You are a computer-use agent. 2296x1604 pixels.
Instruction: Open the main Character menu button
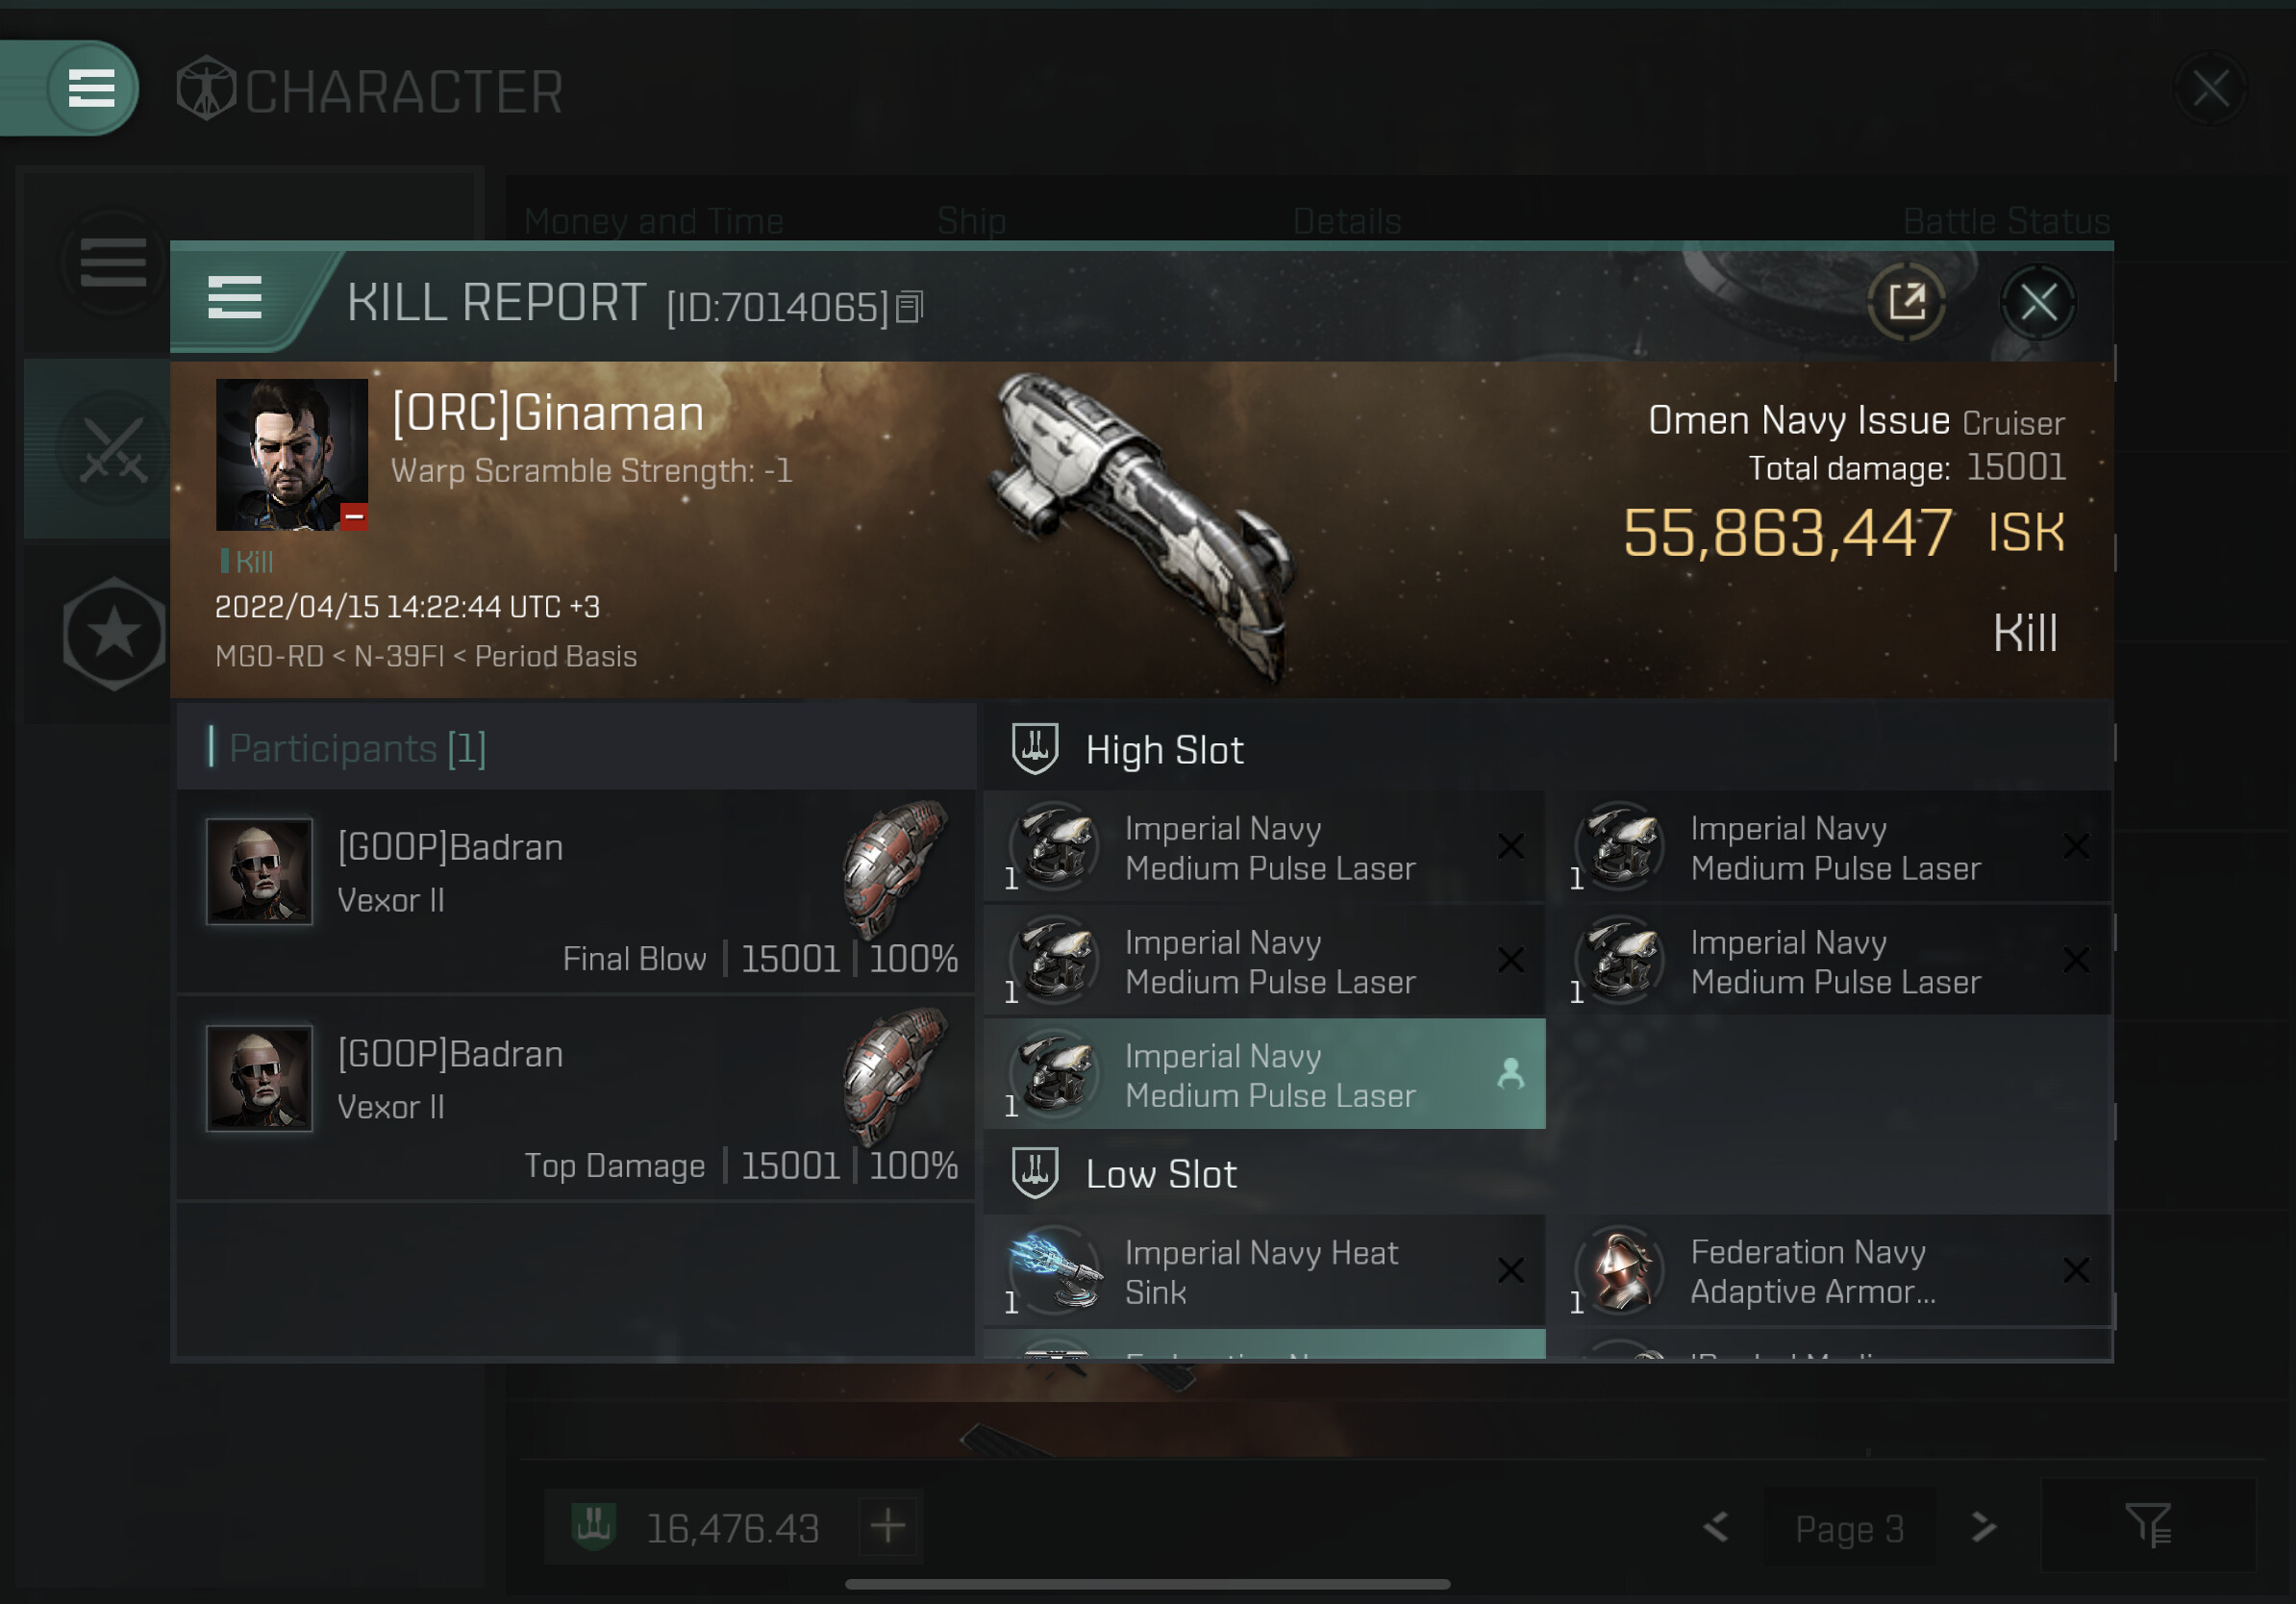point(91,88)
